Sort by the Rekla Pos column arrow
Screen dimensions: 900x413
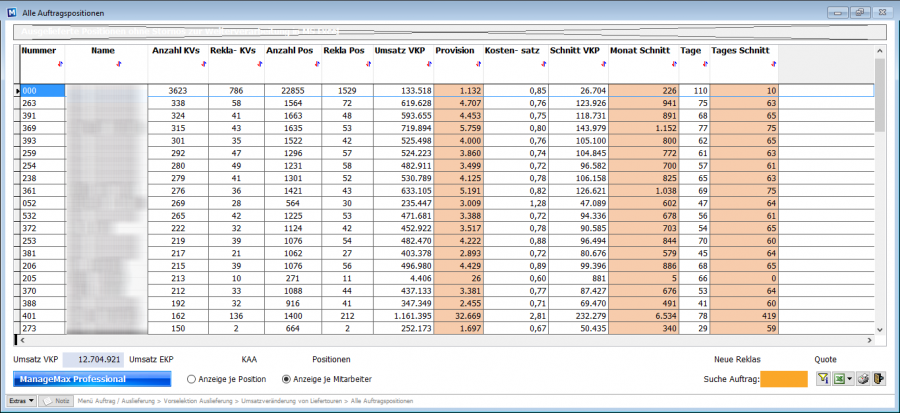point(368,64)
